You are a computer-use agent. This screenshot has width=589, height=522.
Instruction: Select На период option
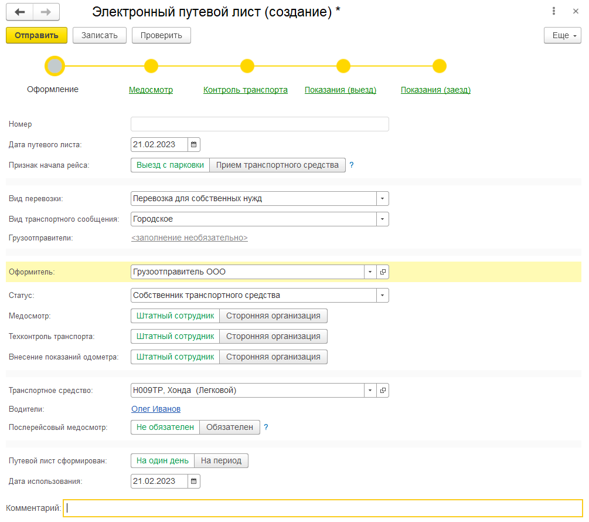pos(221,460)
